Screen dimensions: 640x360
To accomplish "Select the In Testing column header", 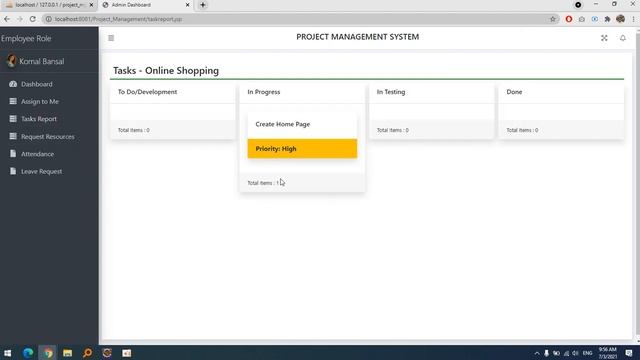I will pos(391,92).
